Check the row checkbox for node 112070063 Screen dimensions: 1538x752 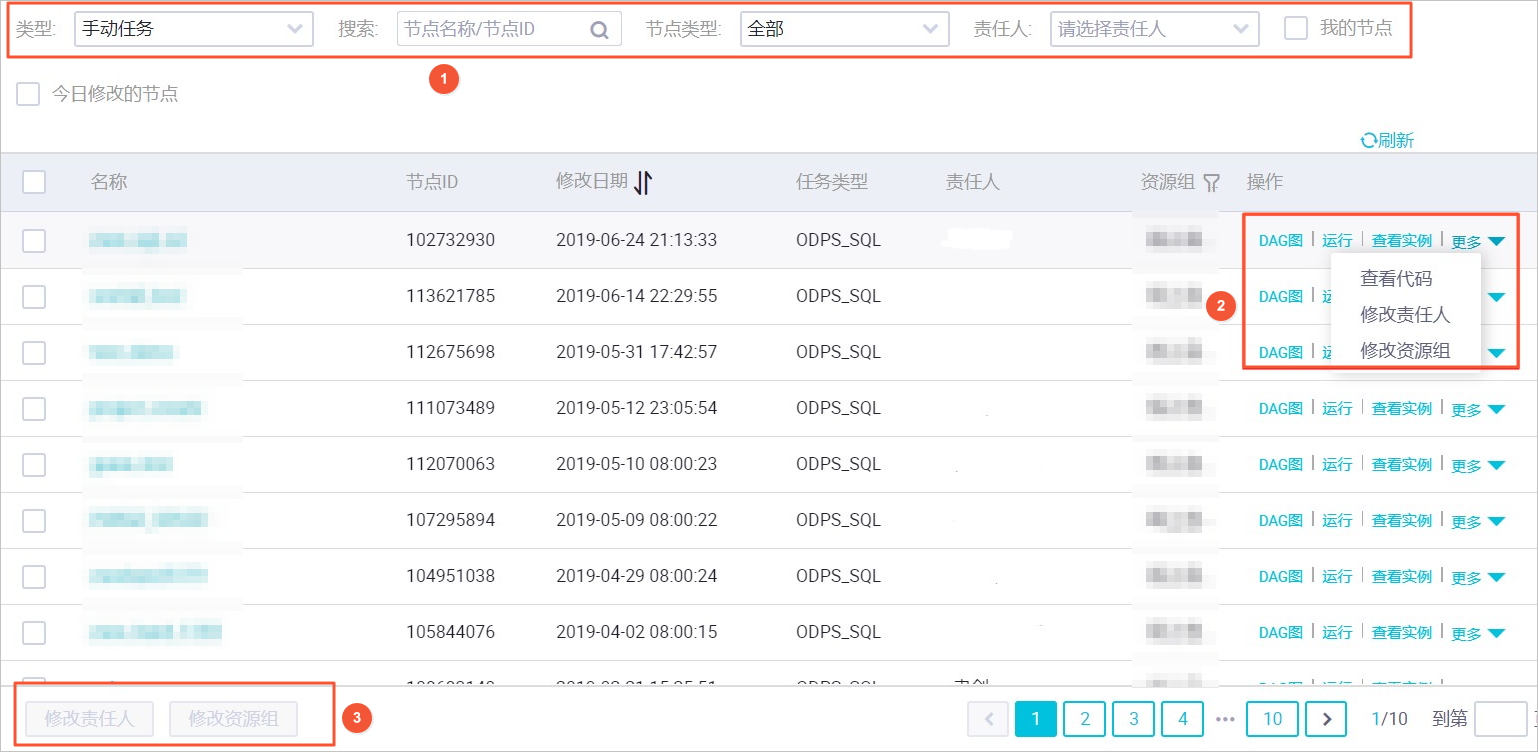click(34, 464)
